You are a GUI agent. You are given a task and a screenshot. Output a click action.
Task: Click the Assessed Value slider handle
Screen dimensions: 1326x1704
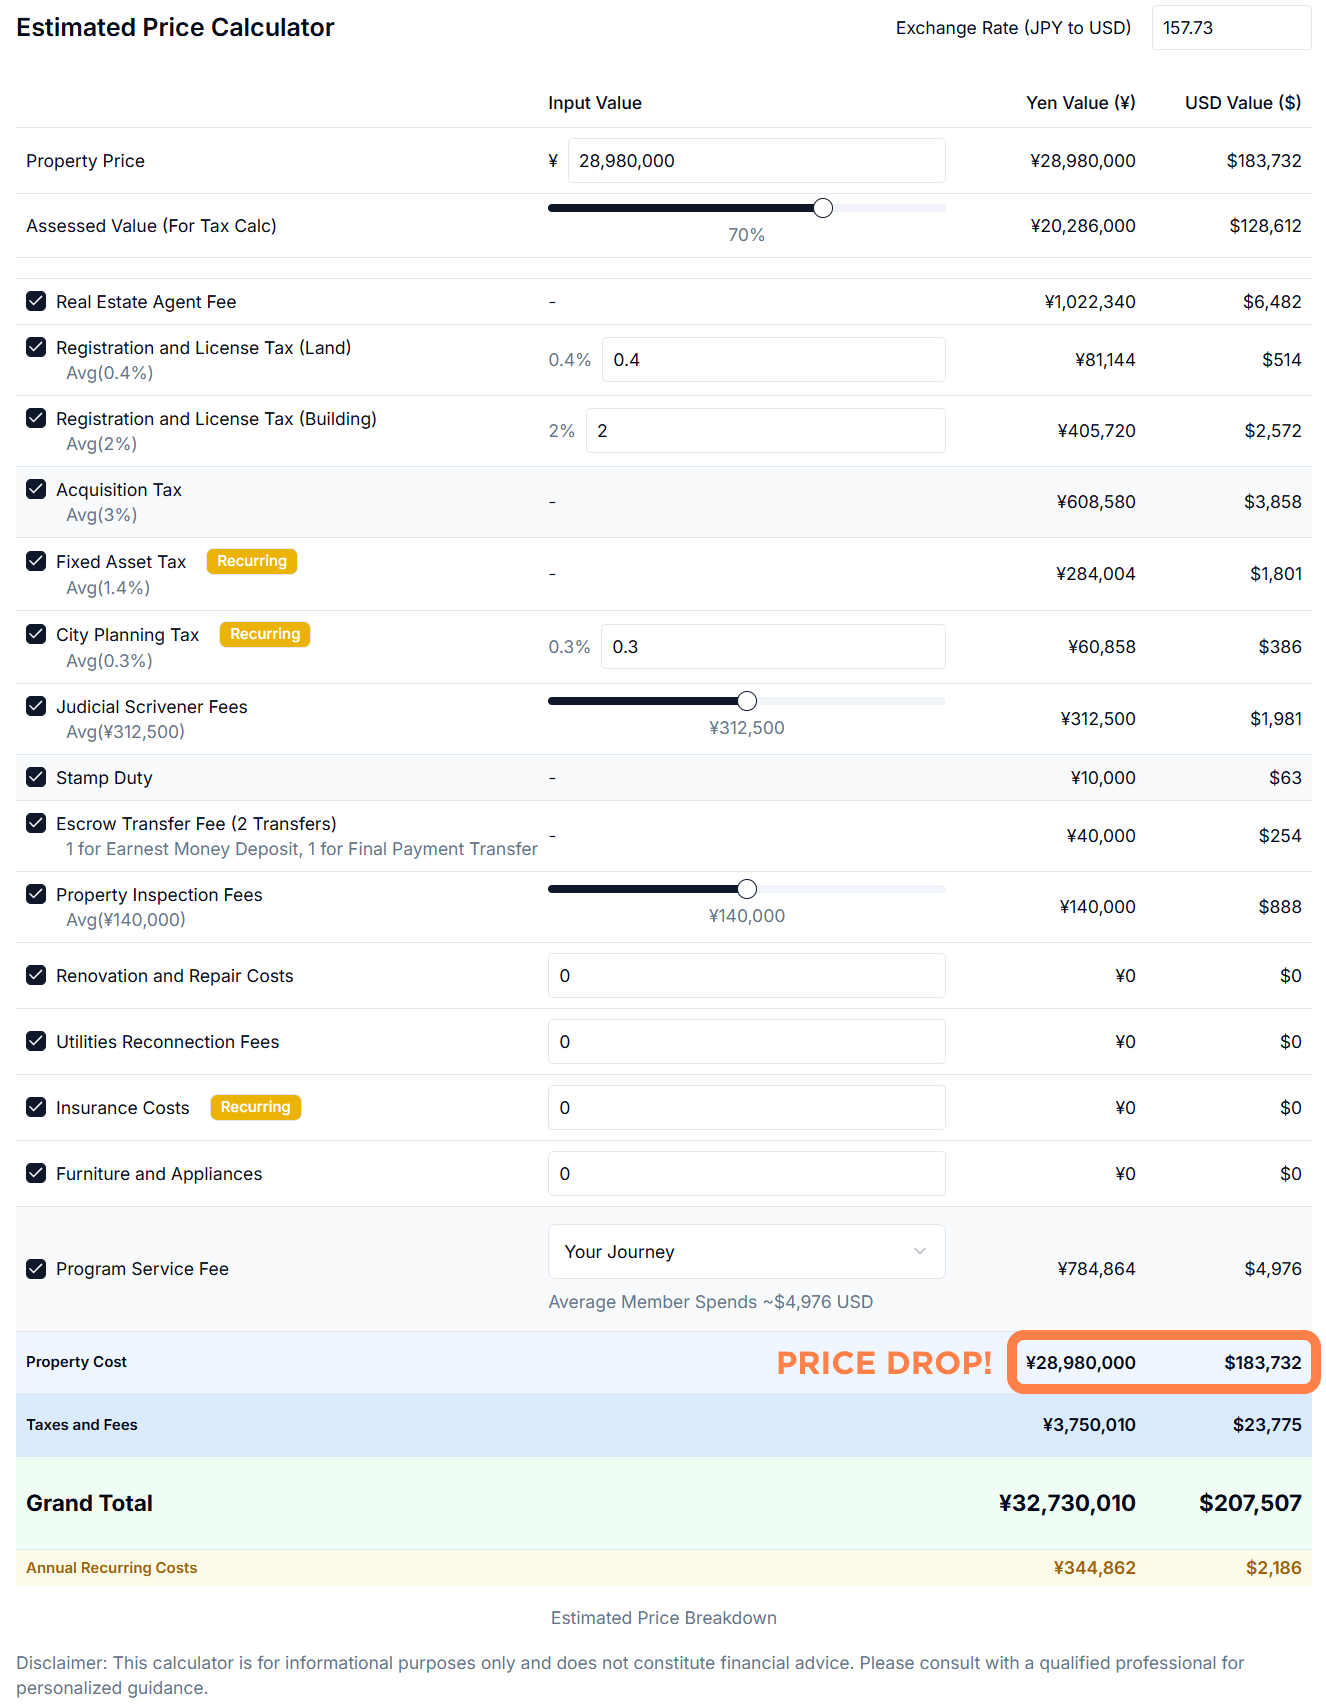point(823,208)
